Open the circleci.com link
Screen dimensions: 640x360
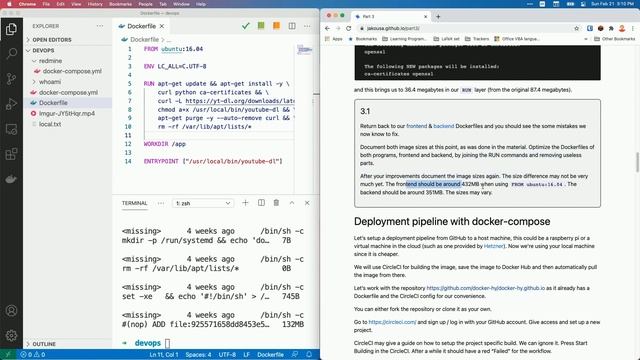point(392,322)
